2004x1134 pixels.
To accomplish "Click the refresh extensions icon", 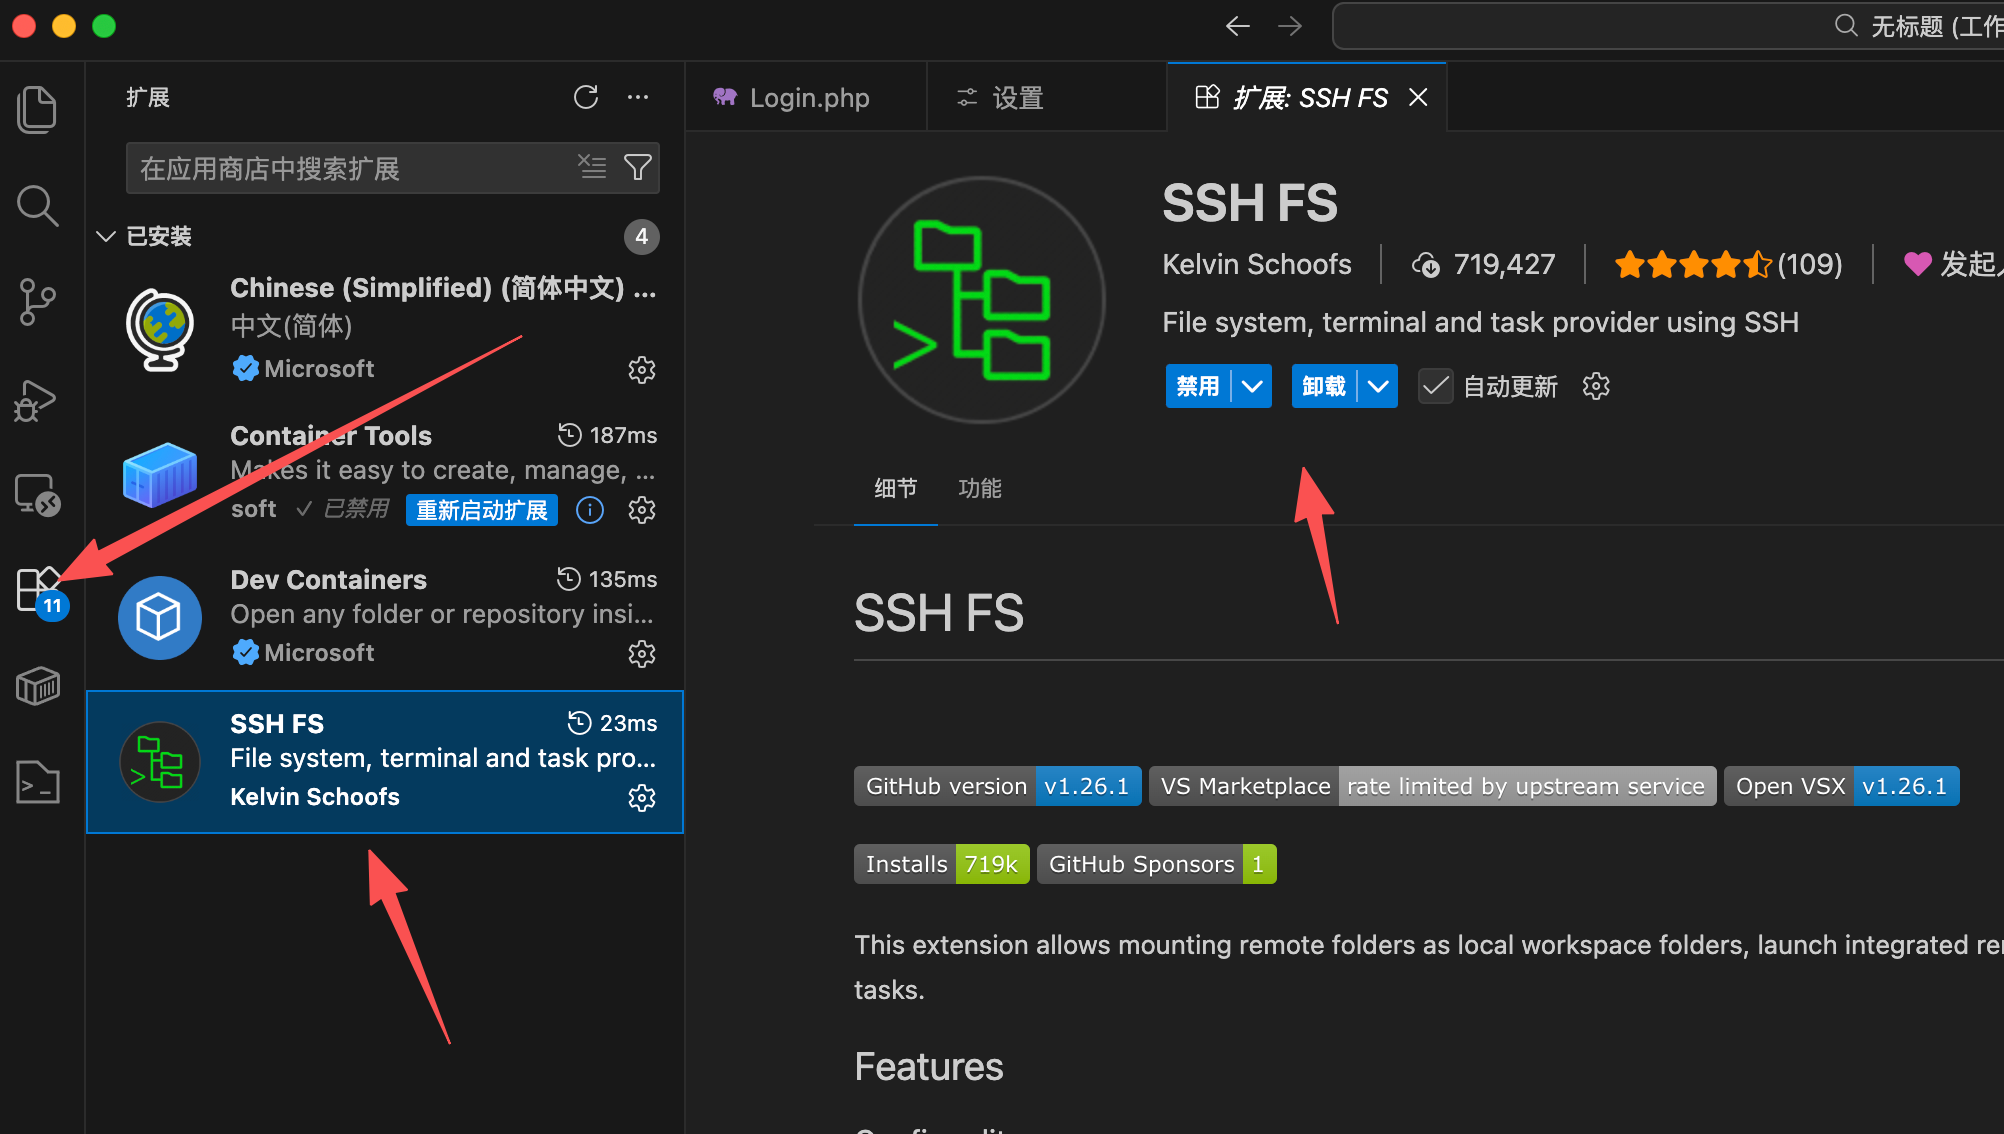I will (x=586, y=97).
